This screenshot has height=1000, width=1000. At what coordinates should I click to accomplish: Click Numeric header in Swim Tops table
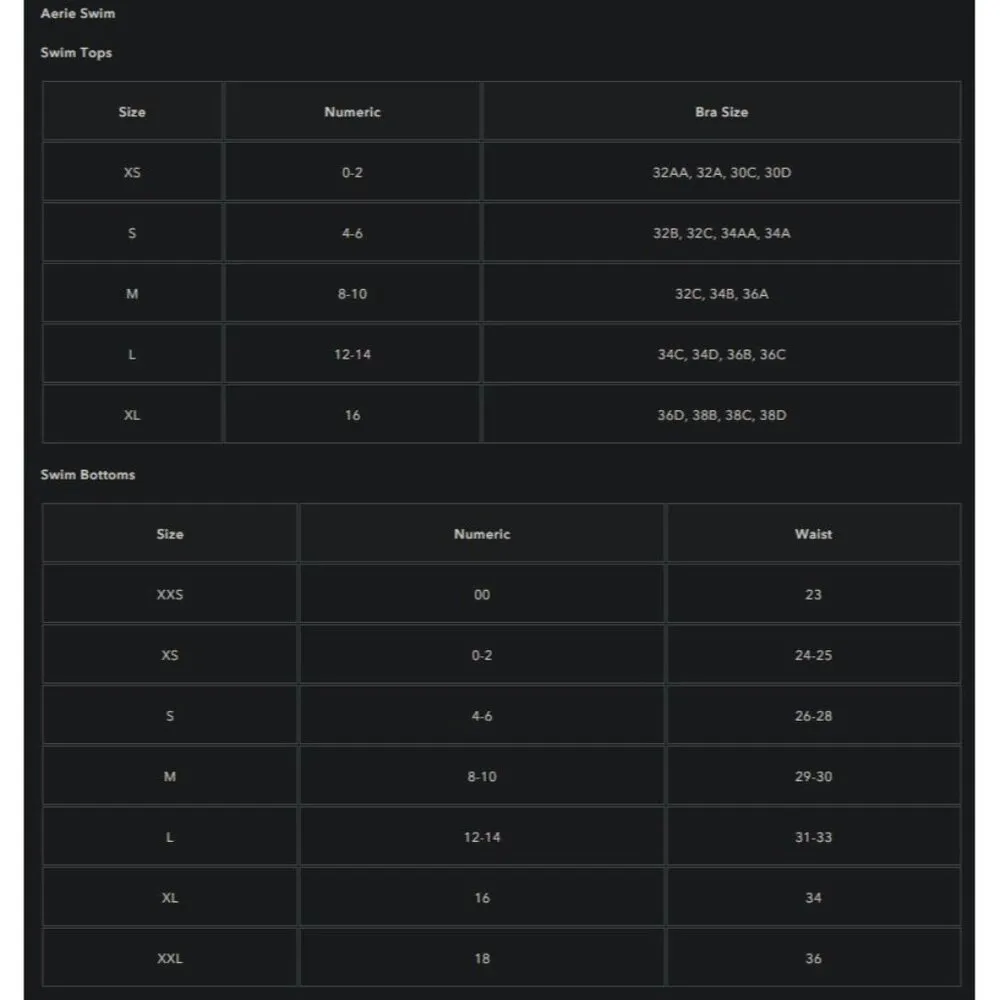coord(352,112)
